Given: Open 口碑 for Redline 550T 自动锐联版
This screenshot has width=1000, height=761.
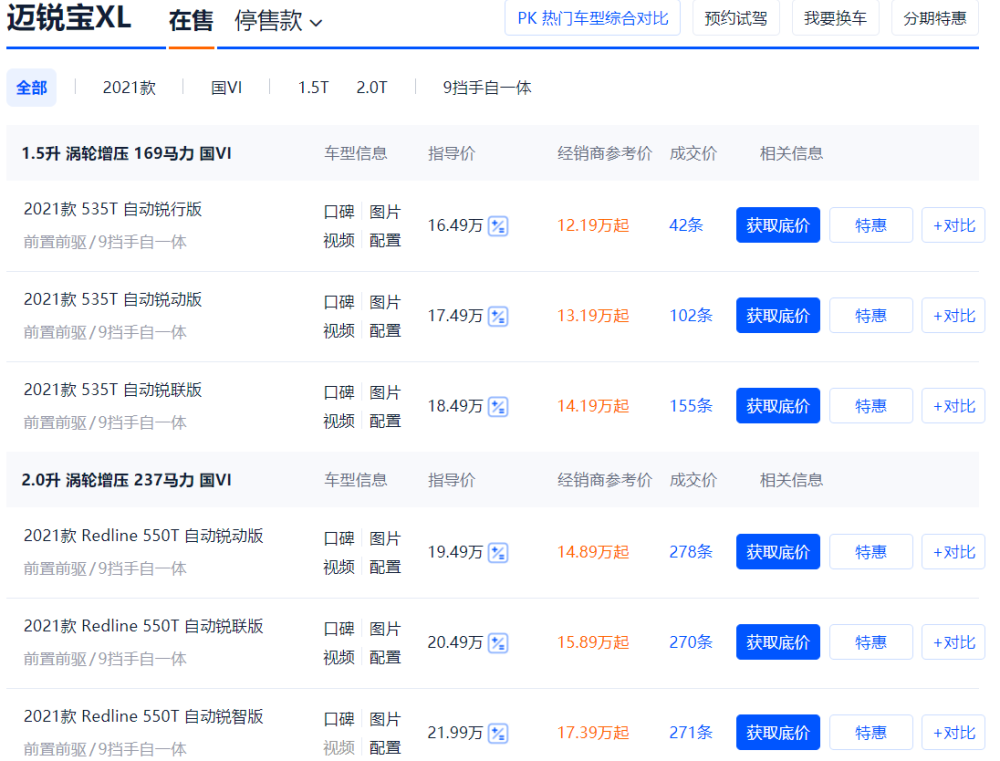Looking at the screenshot, I should pos(339,629).
